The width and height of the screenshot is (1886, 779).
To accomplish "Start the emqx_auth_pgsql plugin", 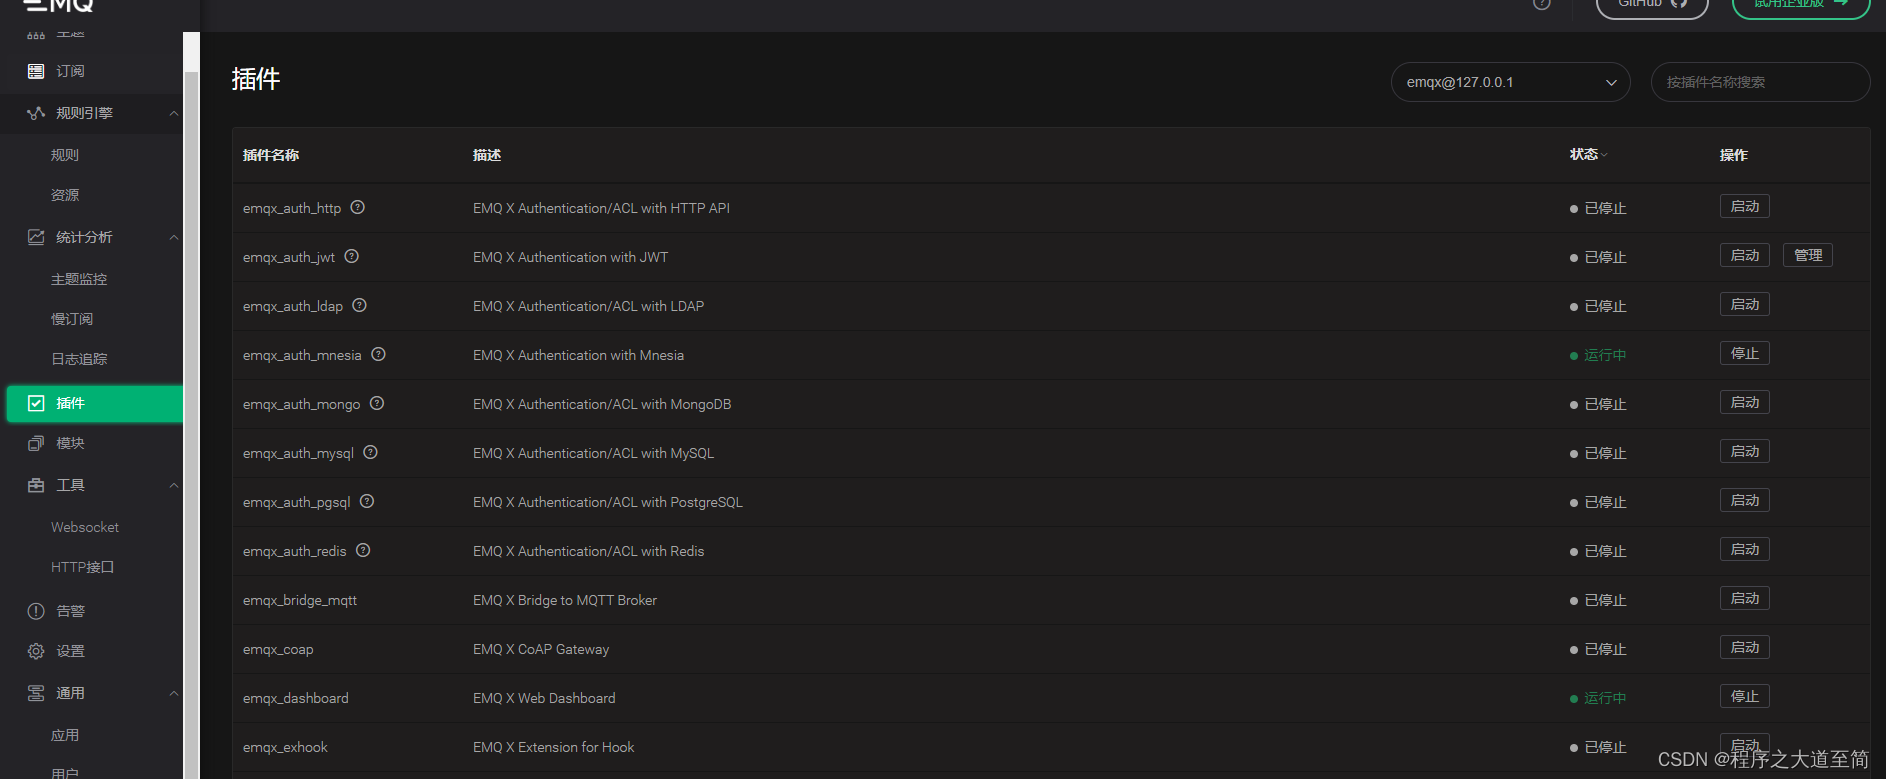I will (1745, 500).
